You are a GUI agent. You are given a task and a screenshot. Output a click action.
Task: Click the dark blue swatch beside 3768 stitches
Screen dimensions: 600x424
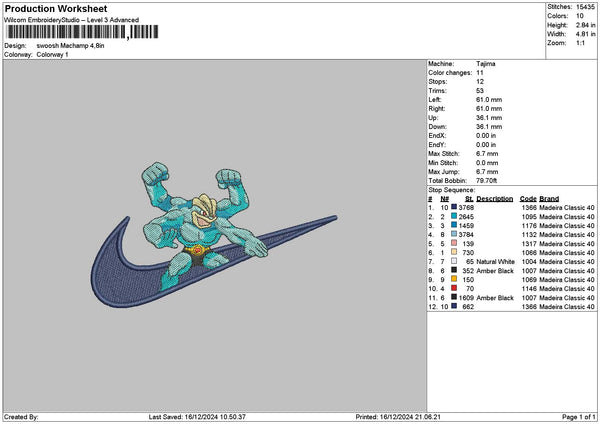[454, 207]
